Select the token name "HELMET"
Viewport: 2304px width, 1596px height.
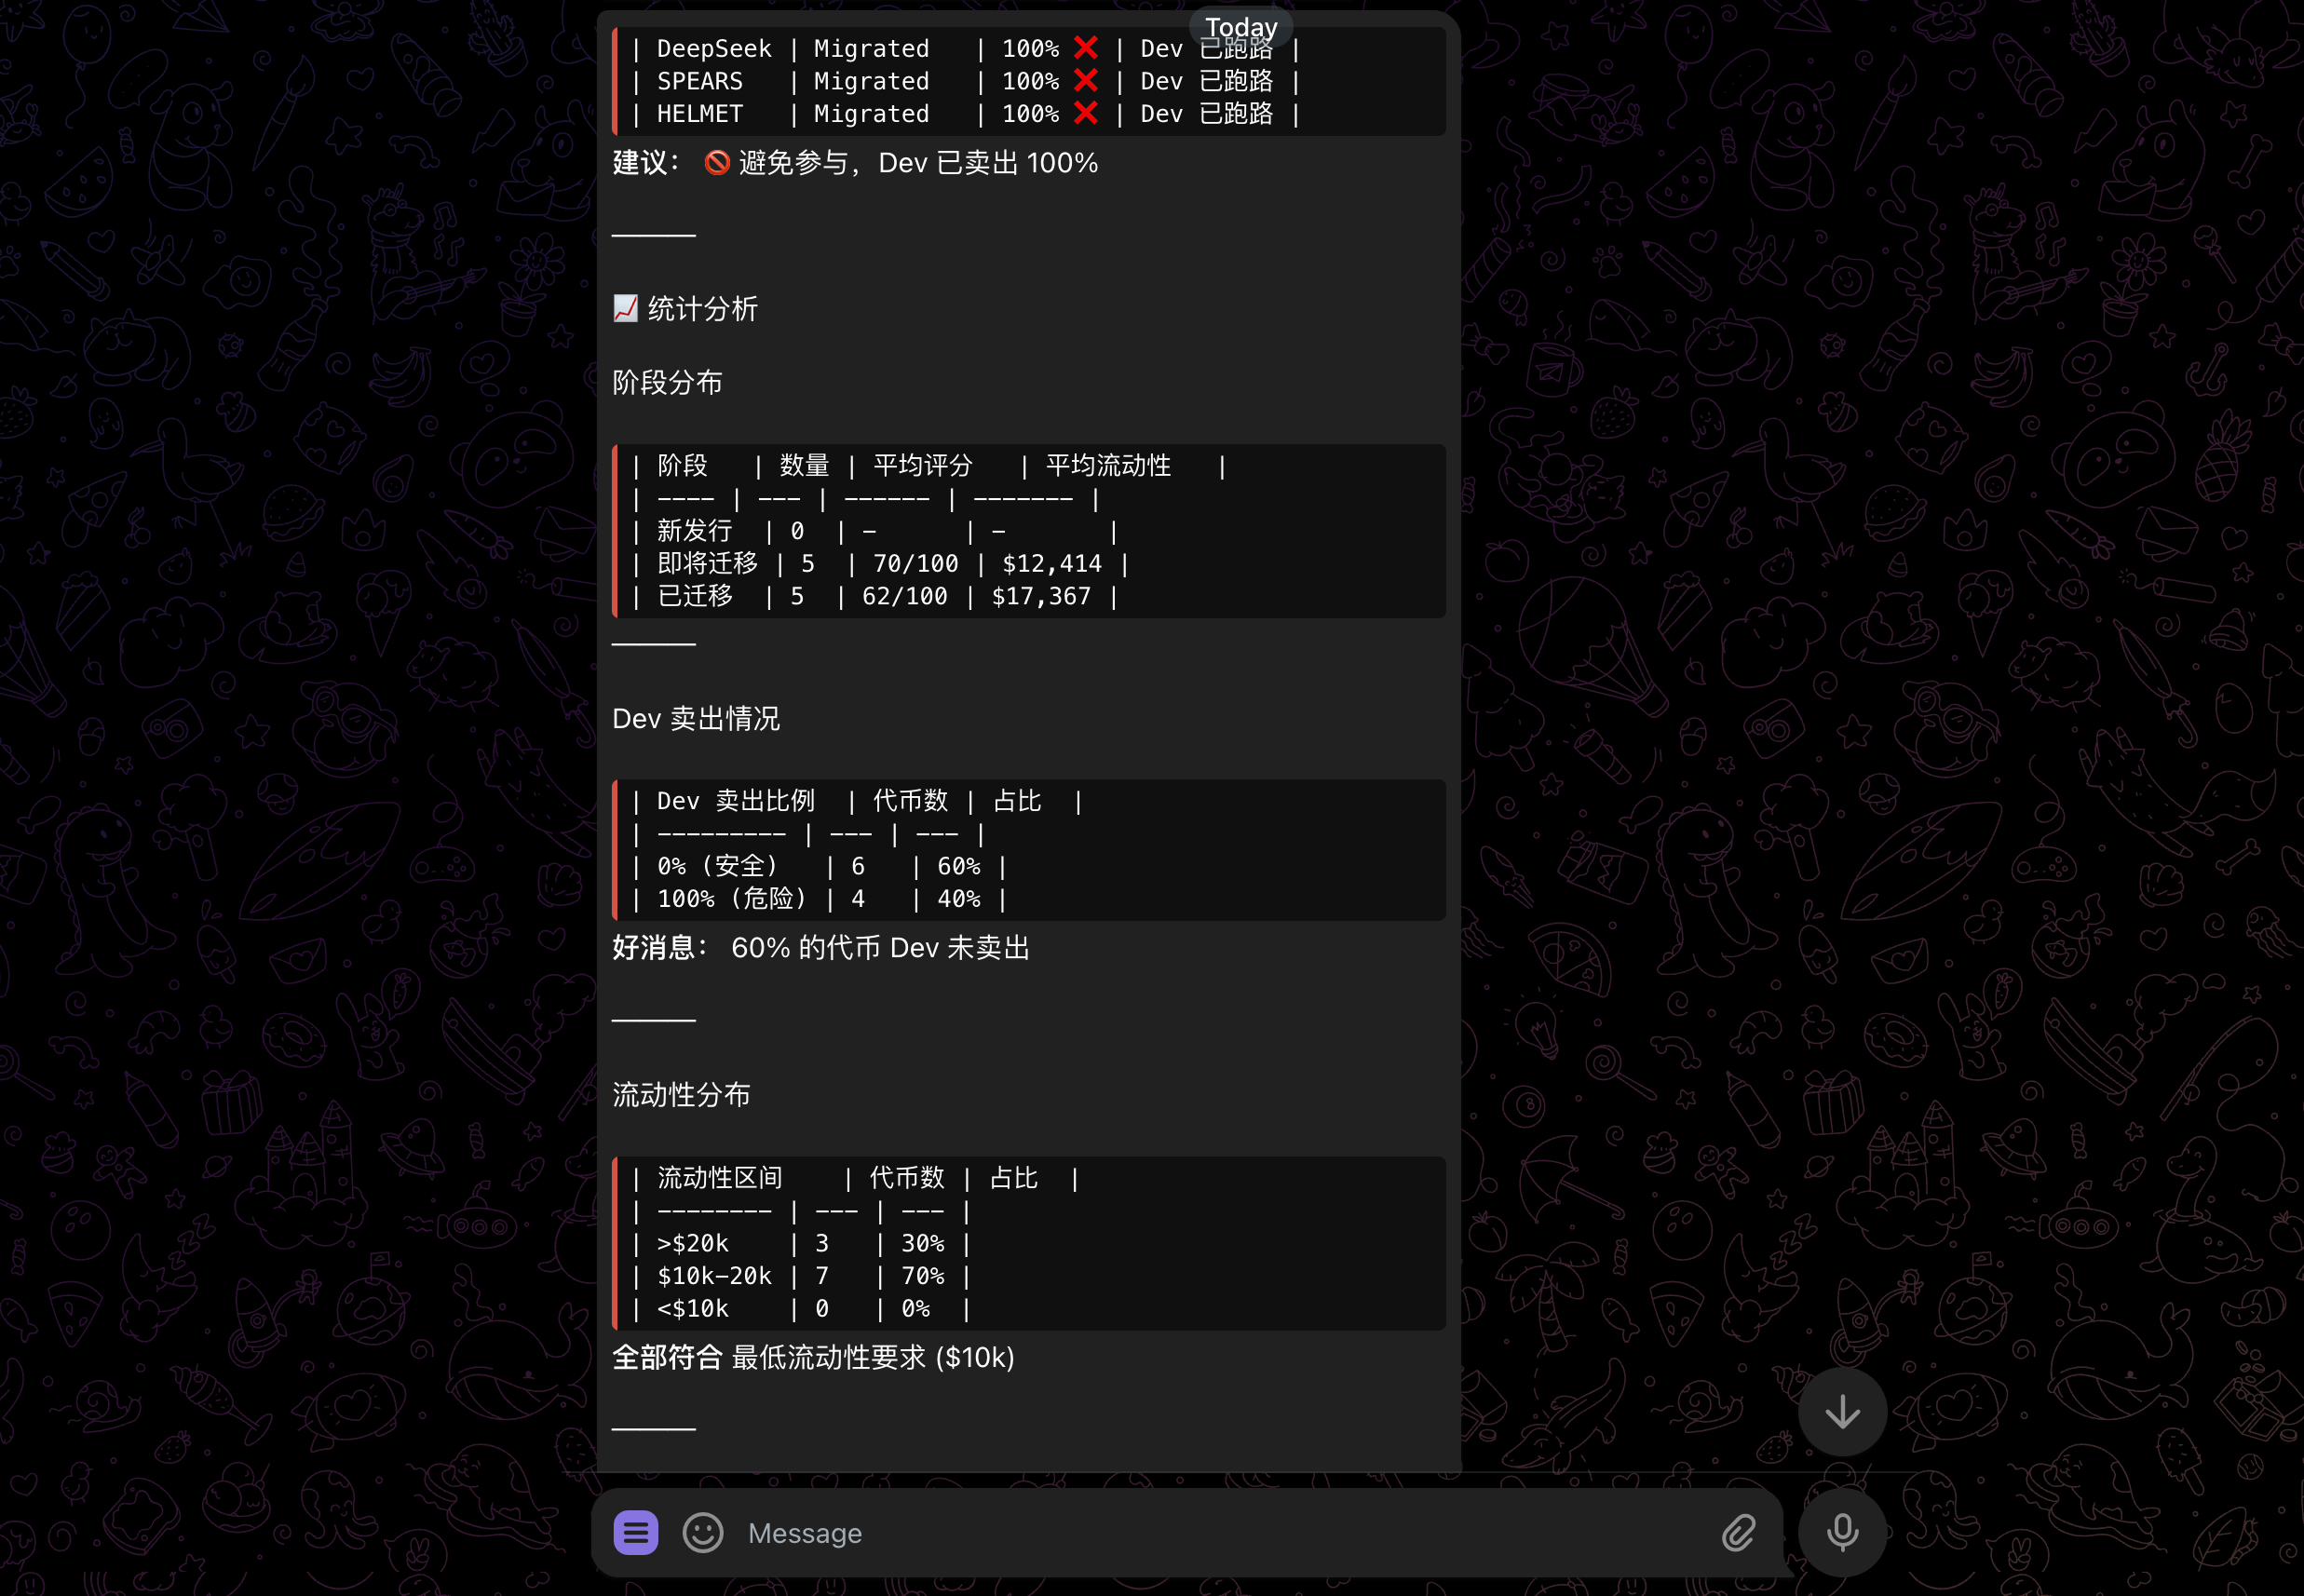click(700, 114)
